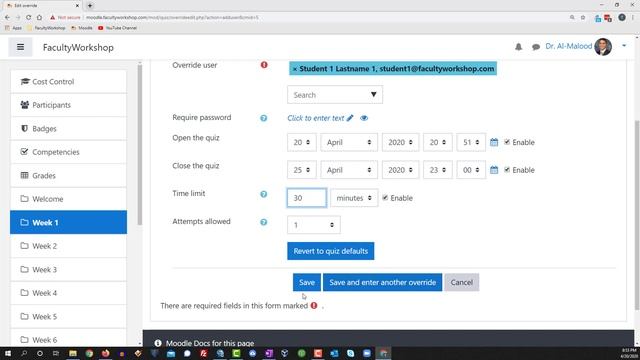This screenshot has width=640, height=360.
Task: Open Grades in sidebar
Action: (69, 176)
